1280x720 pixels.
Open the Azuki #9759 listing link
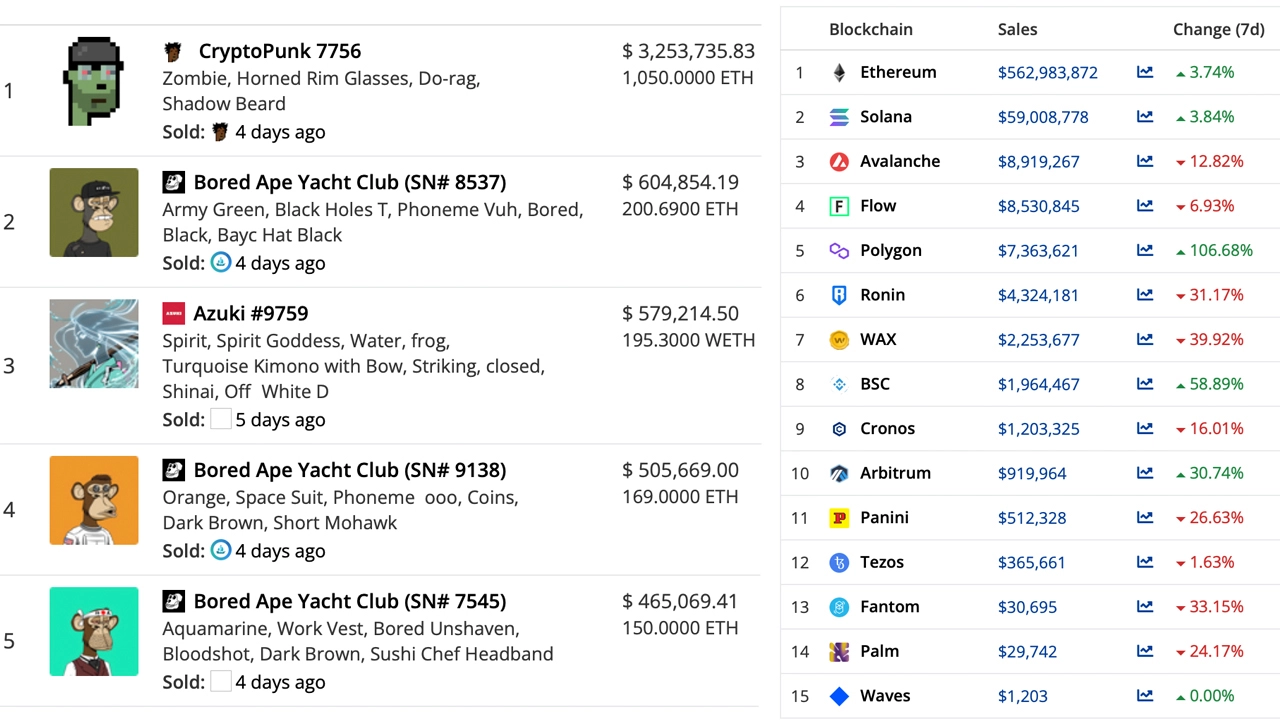(250, 314)
